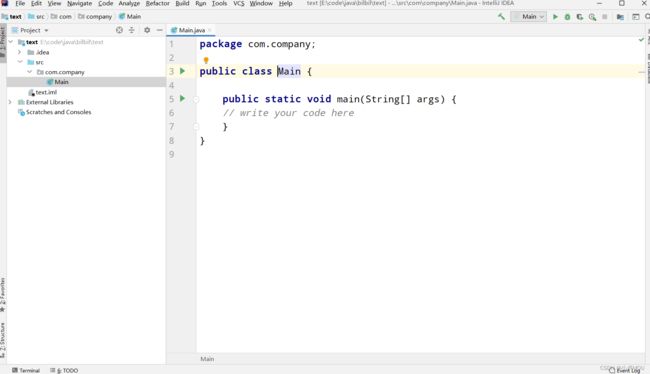Open the Project view type dropdown

pos(30,30)
